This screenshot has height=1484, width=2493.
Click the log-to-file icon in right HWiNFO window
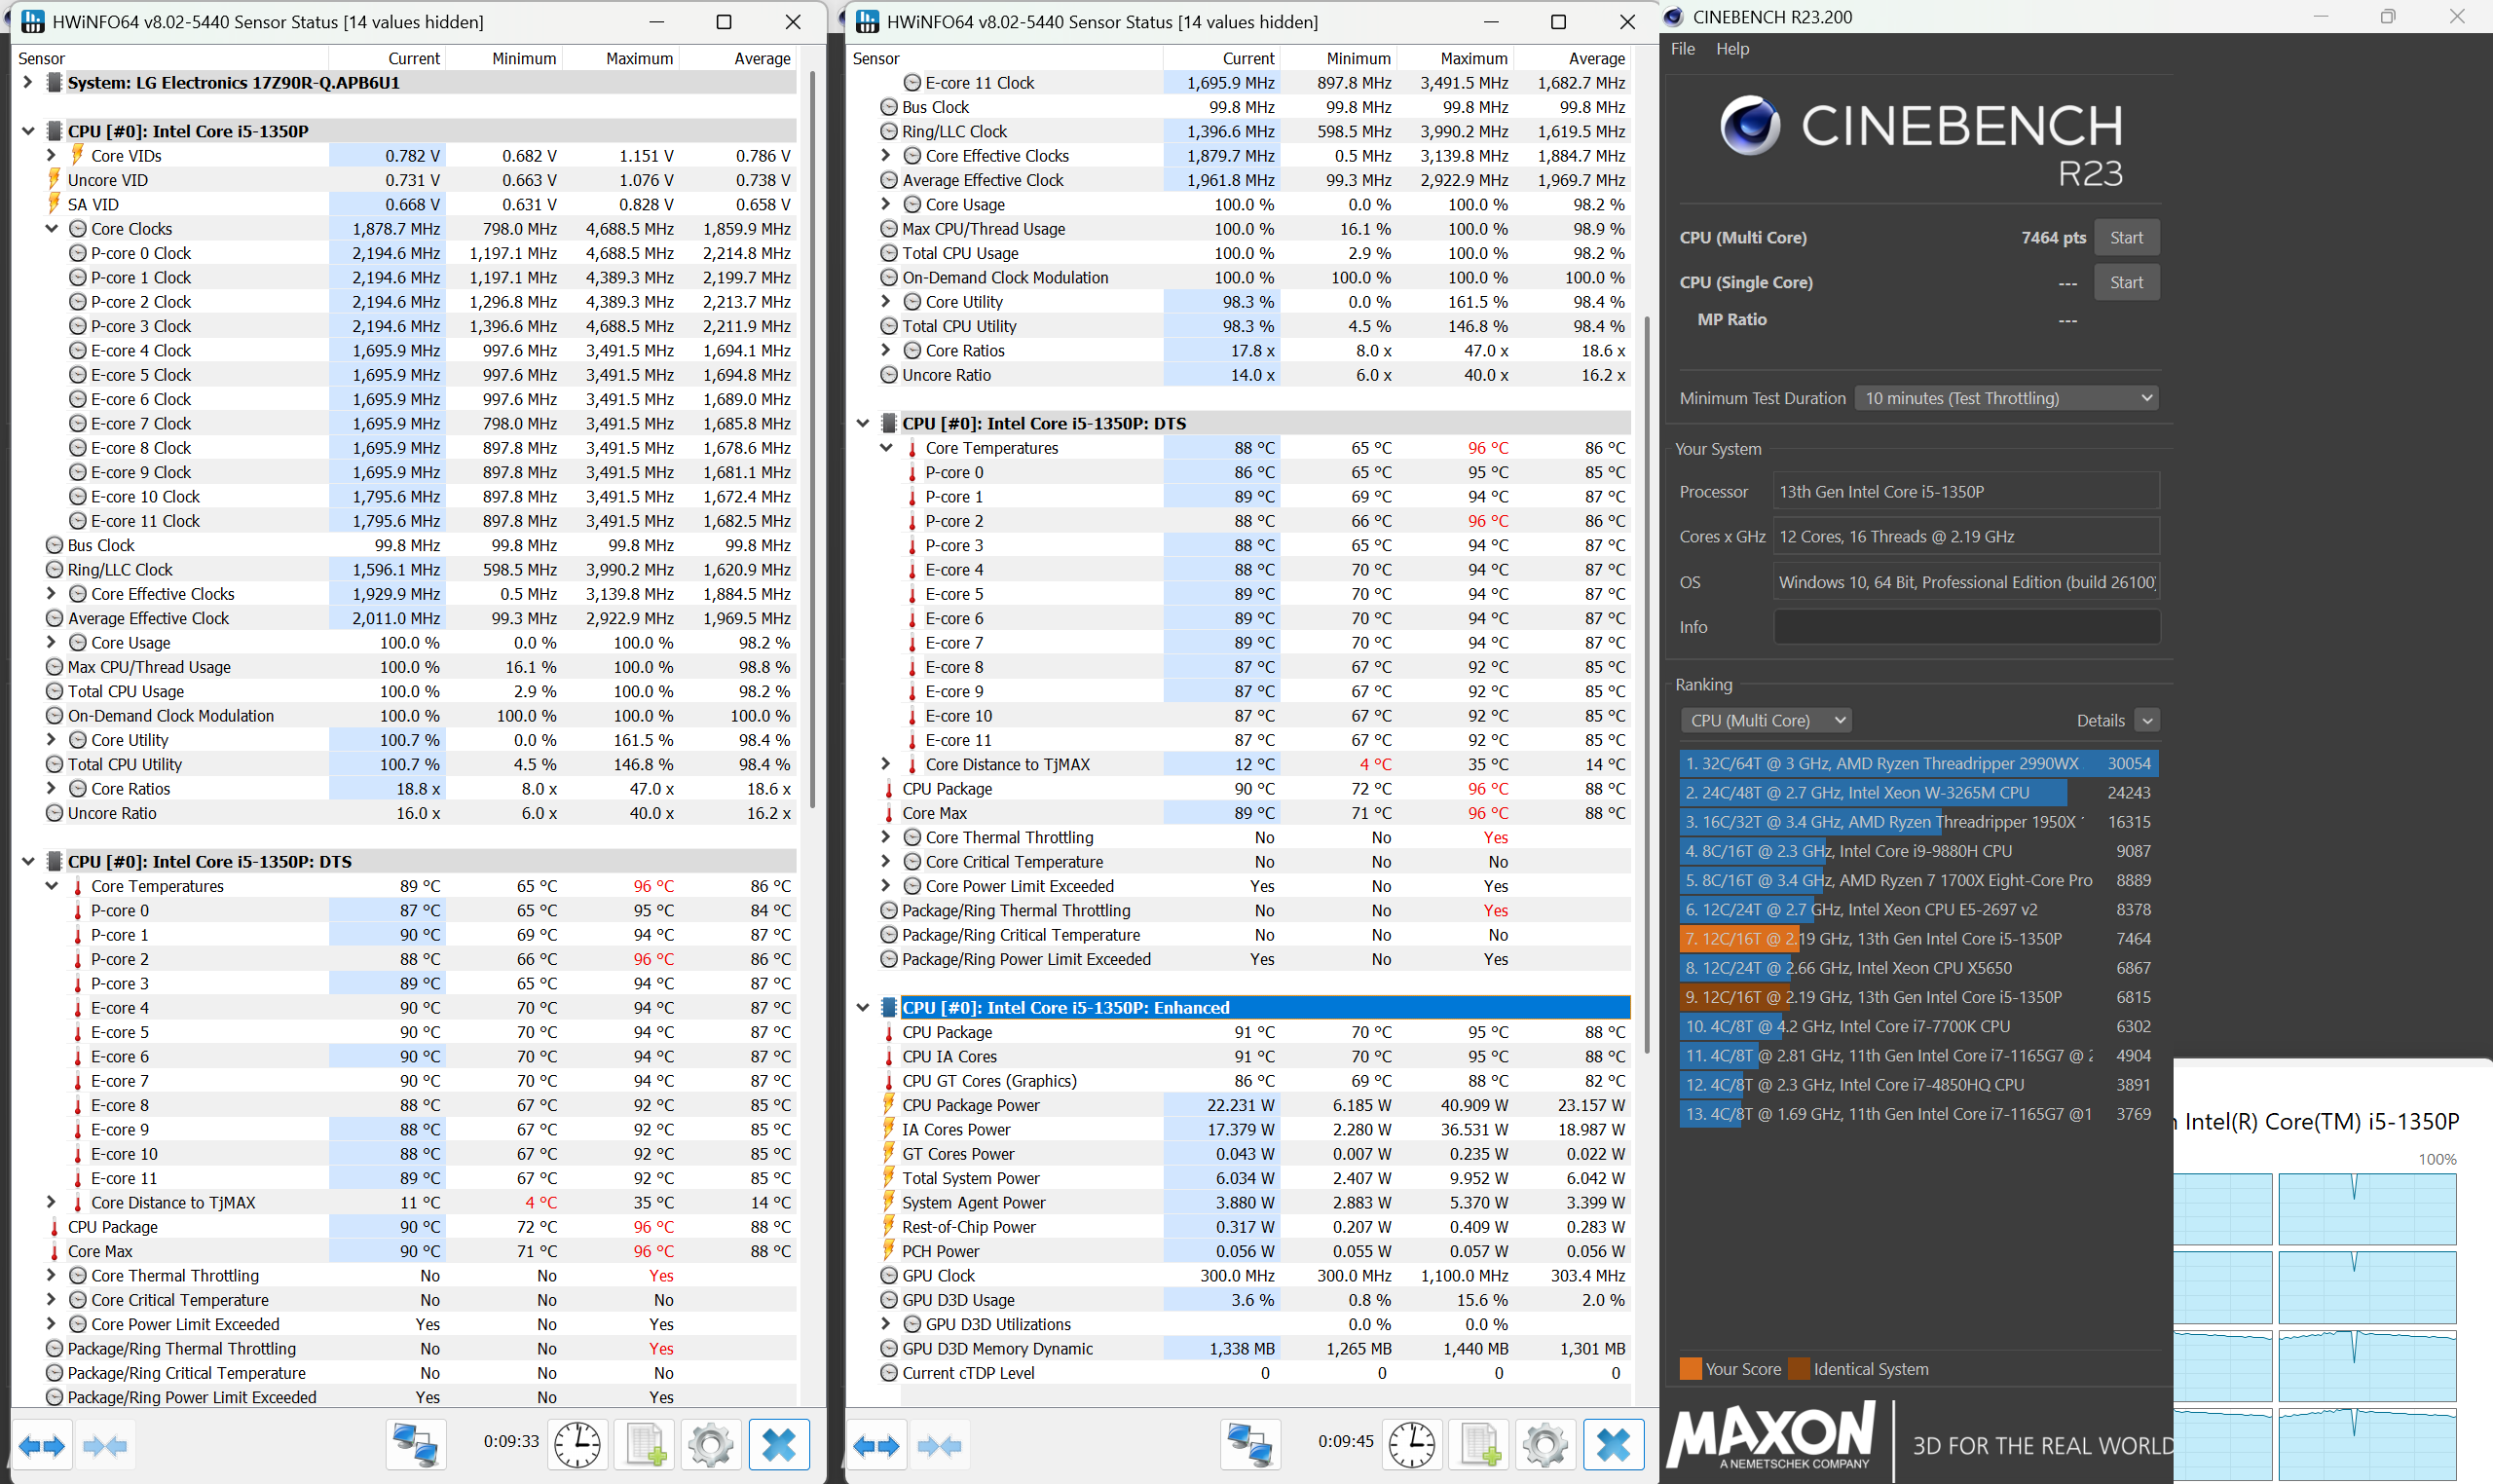[x=1480, y=1445]
